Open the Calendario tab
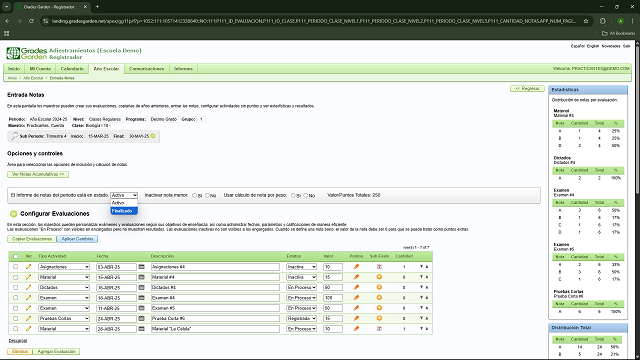640x360 pixels. click(72, 69)
